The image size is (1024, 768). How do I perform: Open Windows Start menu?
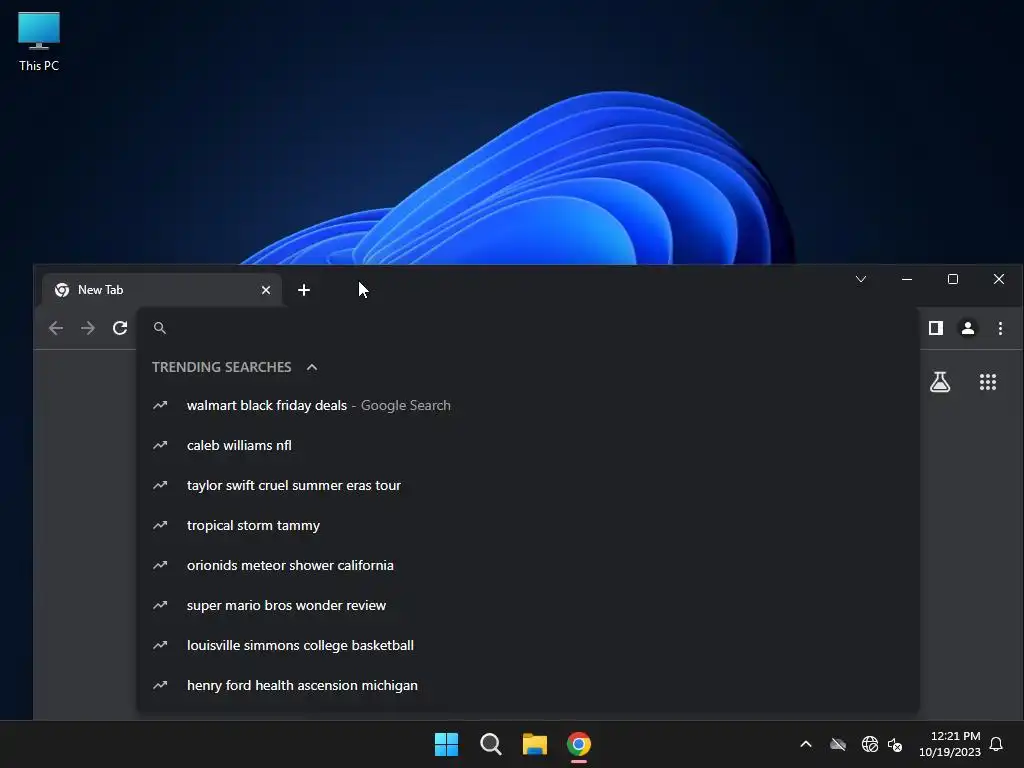(x=447, y=744)
